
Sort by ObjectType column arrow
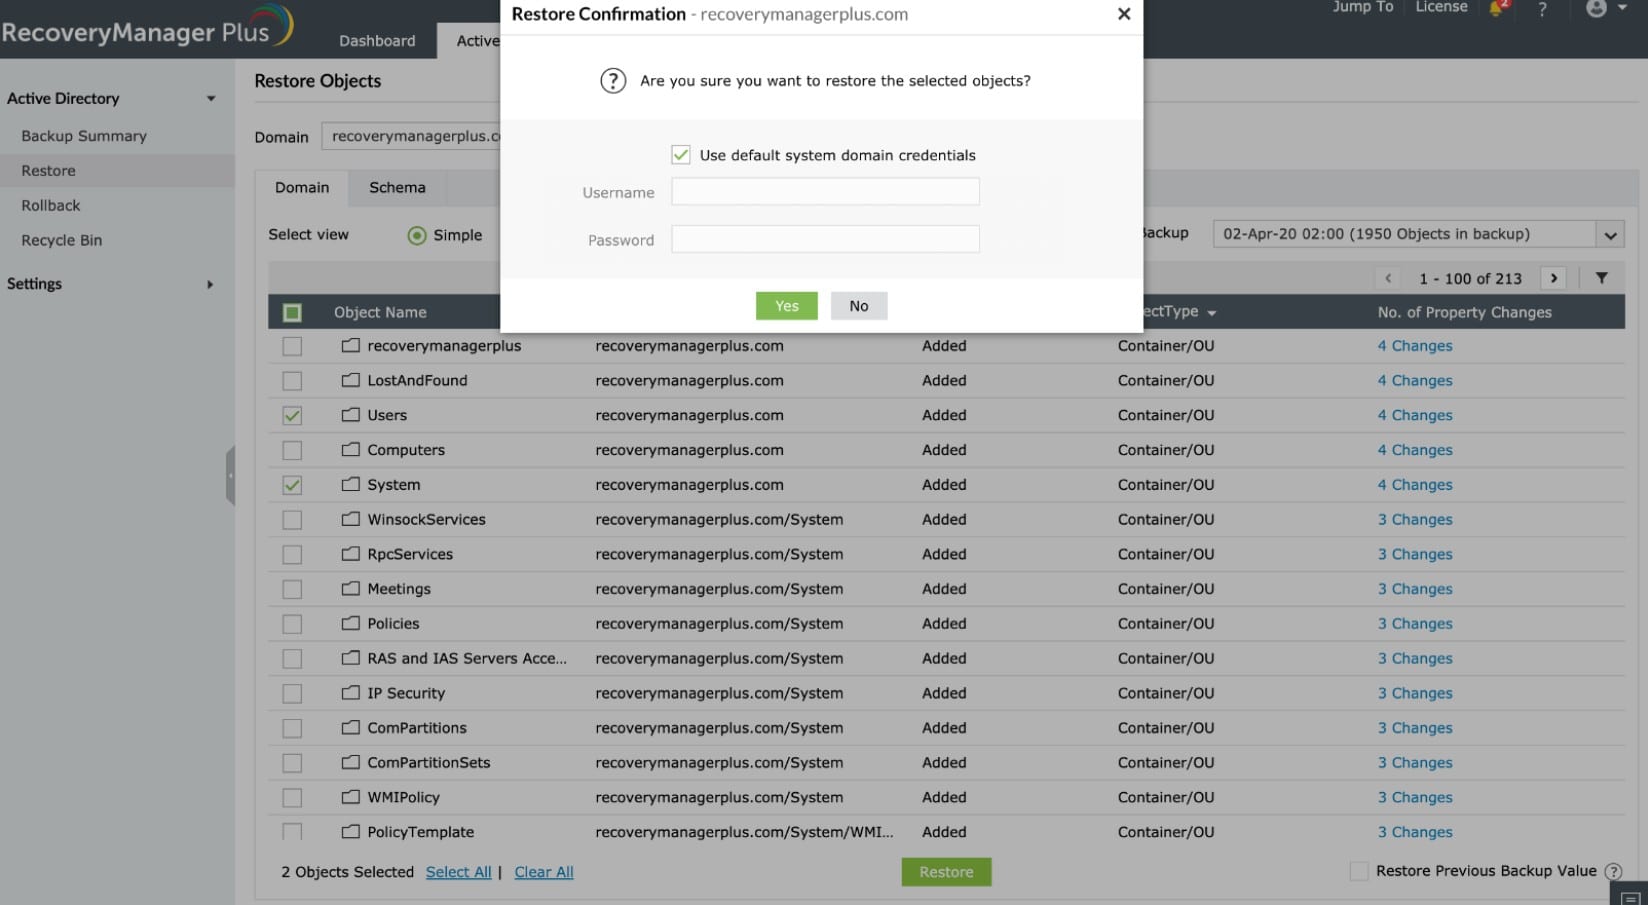(1212, 313)
